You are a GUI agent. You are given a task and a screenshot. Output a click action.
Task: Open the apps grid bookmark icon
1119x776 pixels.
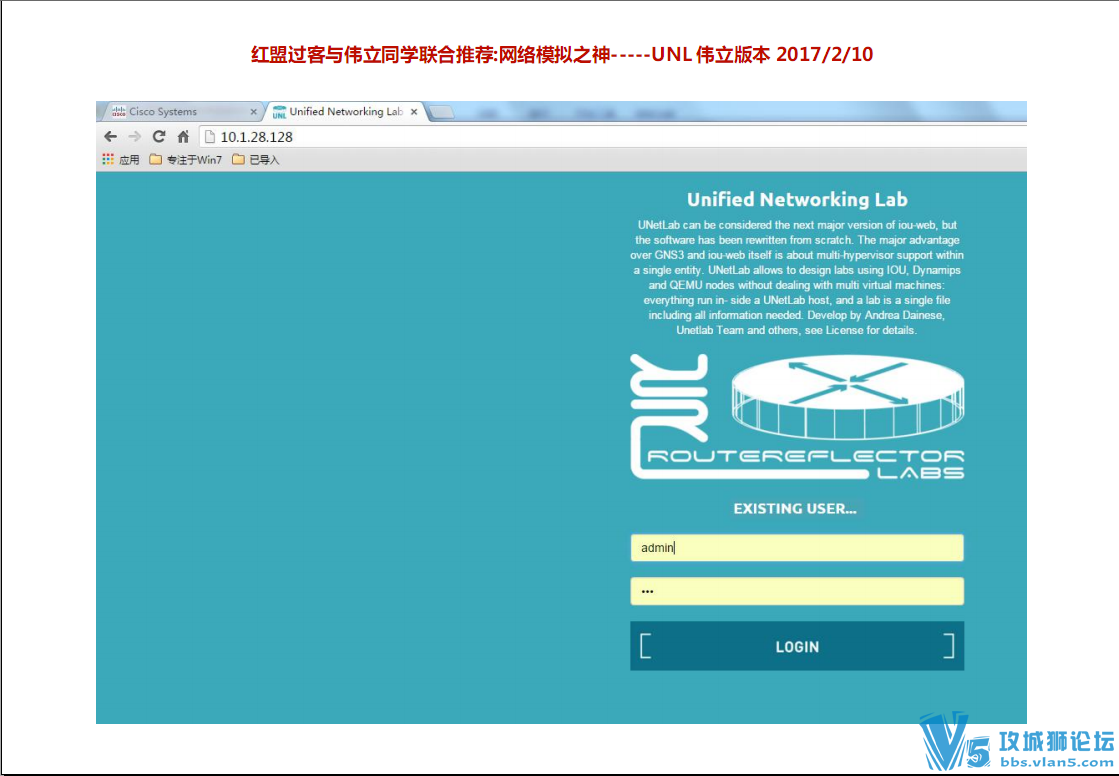coord(108,159)
